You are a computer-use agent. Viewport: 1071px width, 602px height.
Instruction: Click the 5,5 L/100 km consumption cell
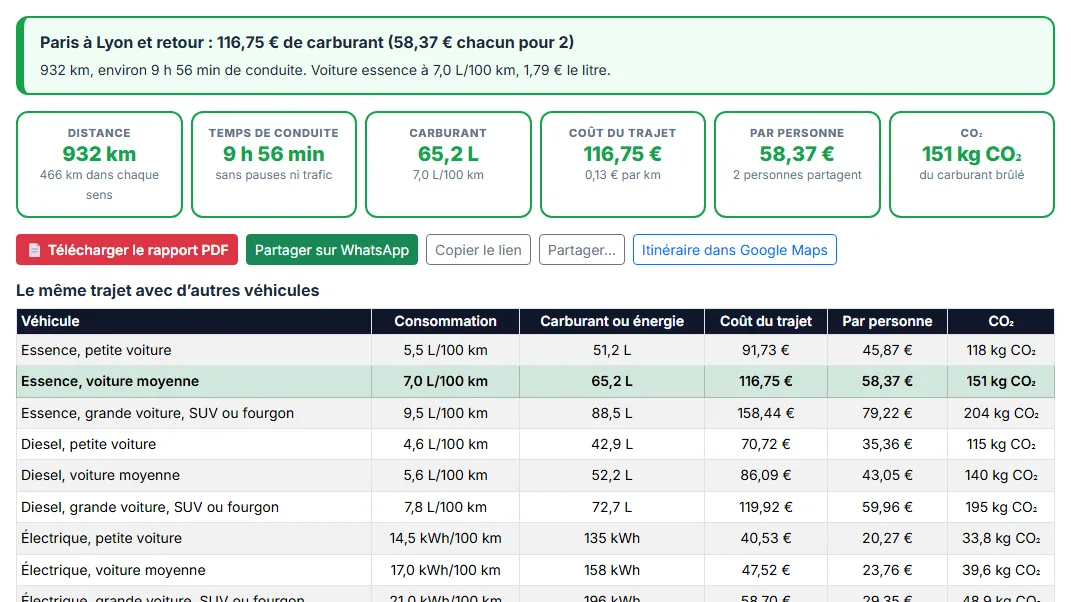tap(445, 350)
